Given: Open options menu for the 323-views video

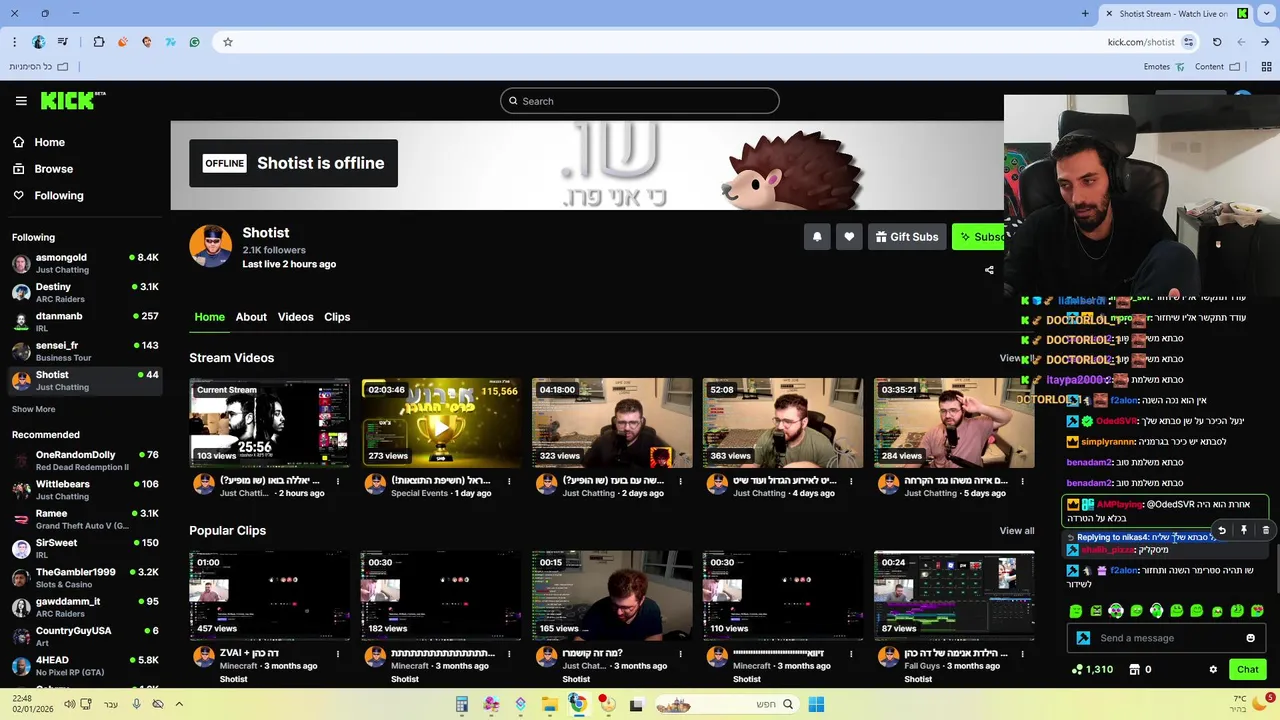Looking at the screenshot, I should pos(680,481).
